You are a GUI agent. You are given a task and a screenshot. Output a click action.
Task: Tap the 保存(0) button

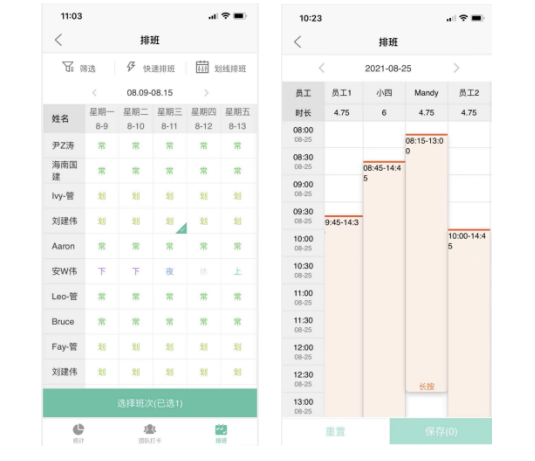point(441,432)
